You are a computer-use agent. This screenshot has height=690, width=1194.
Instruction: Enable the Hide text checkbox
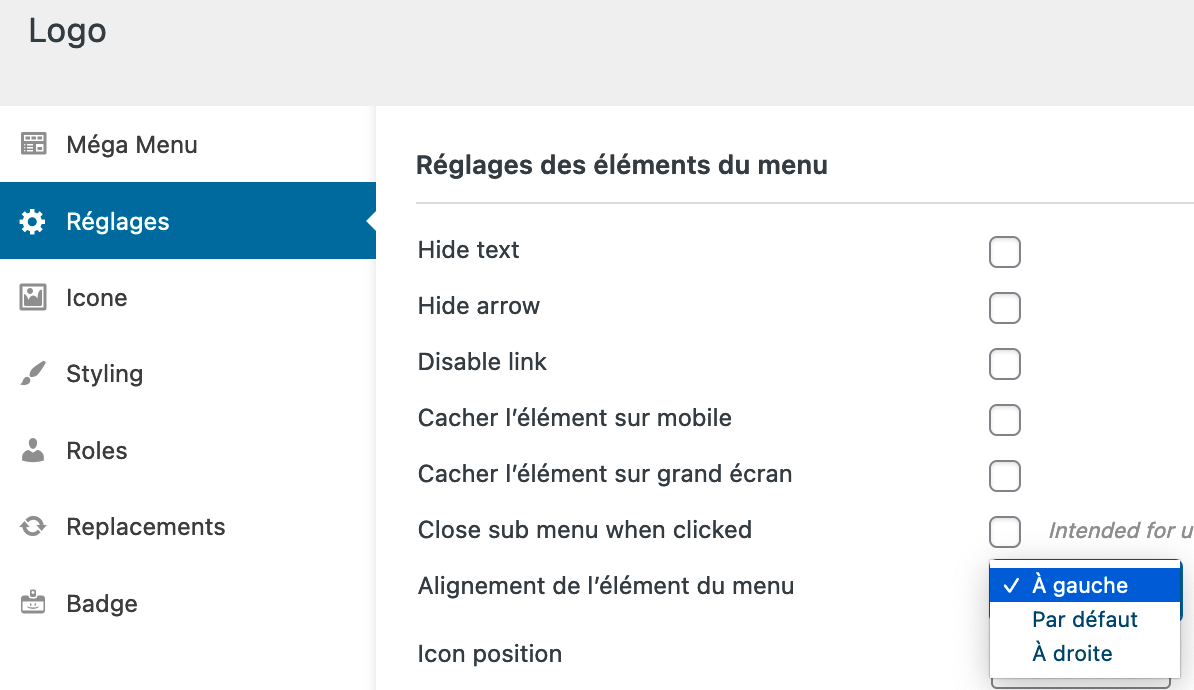[1004, 252]
